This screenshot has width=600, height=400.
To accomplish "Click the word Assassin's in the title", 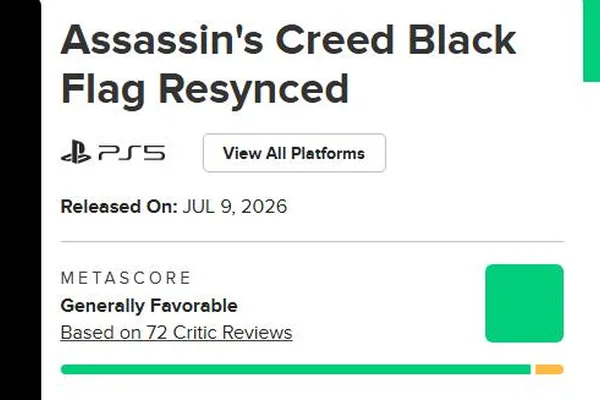I will [162, 40].
